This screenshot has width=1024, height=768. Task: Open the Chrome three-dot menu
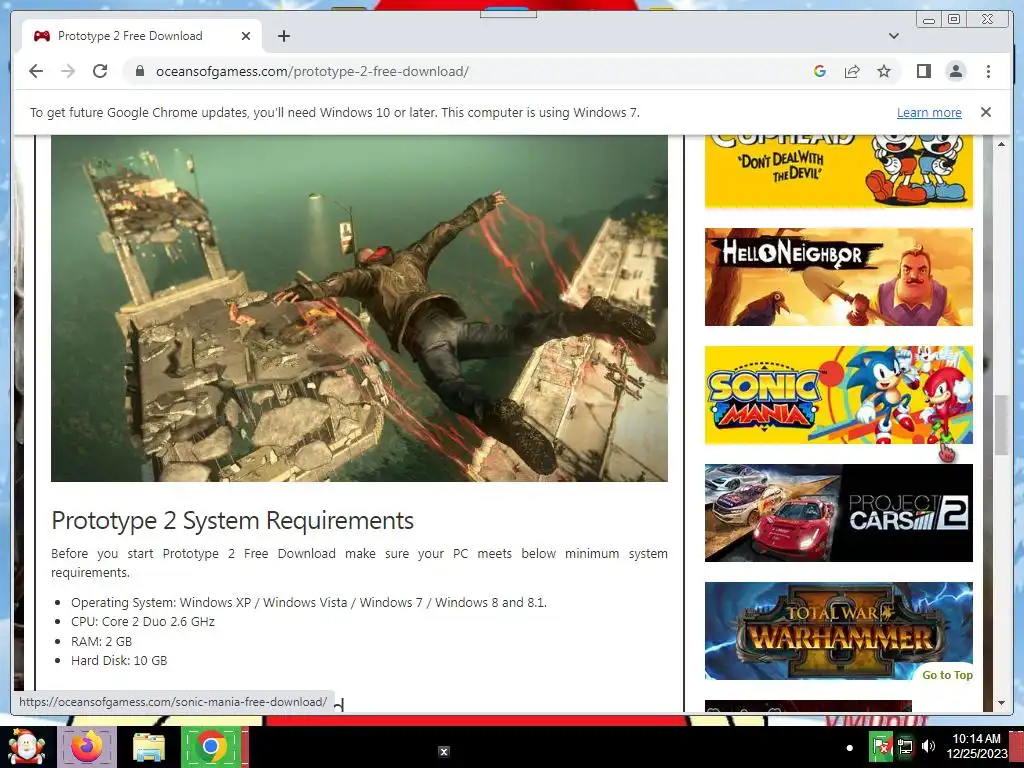click(988, 71)
